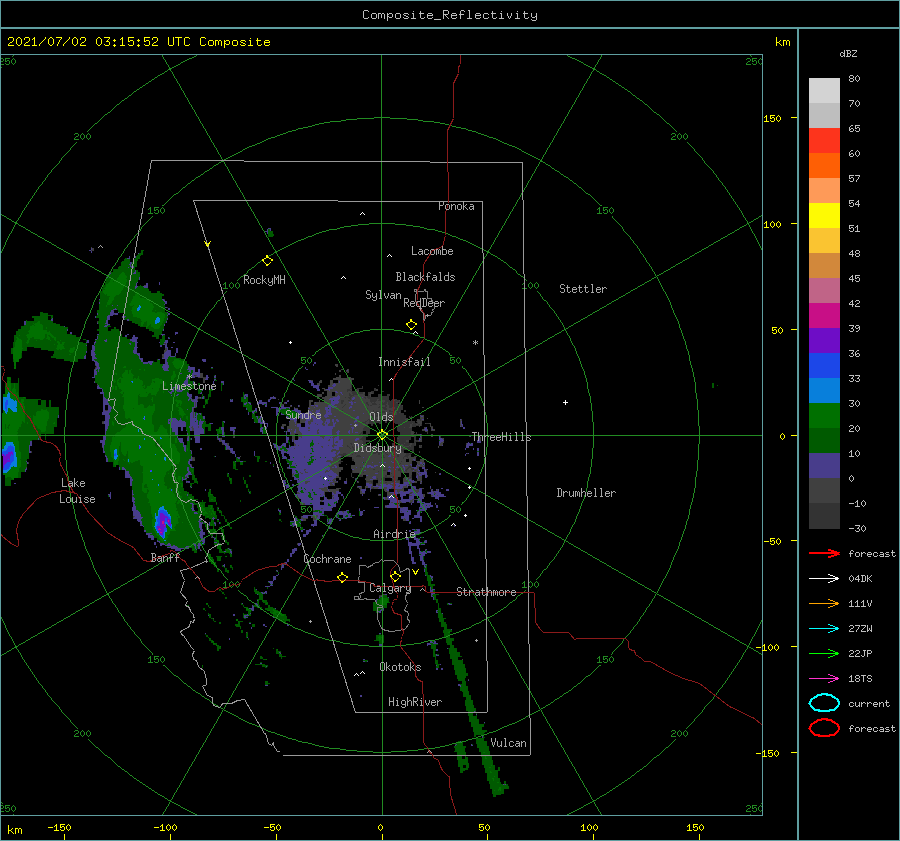This screenshot has height=841, width=900.
Task: Click the 80 dBZ light gray swatch
Action: pyautogui.click(x=824, y=91)
